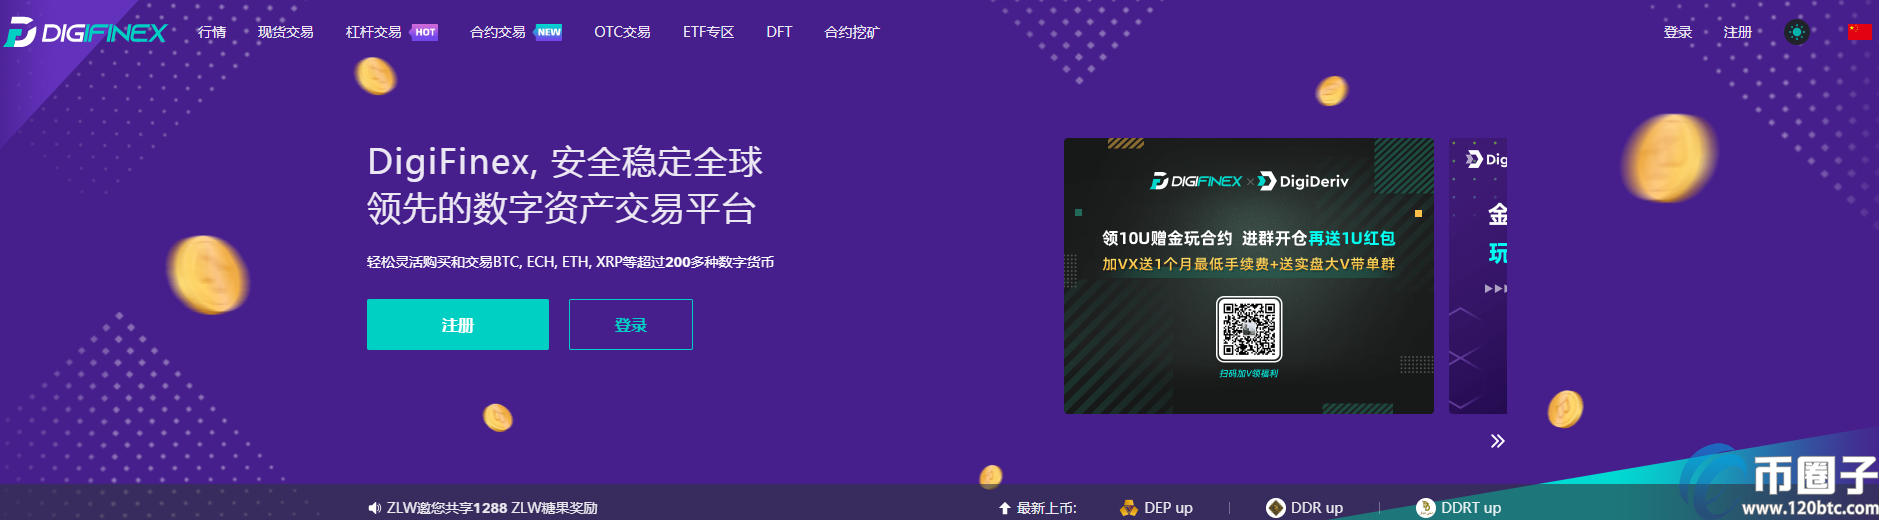
Task: Toggle the dark/light theme sun icon
Action: (x=1796, y=32)
